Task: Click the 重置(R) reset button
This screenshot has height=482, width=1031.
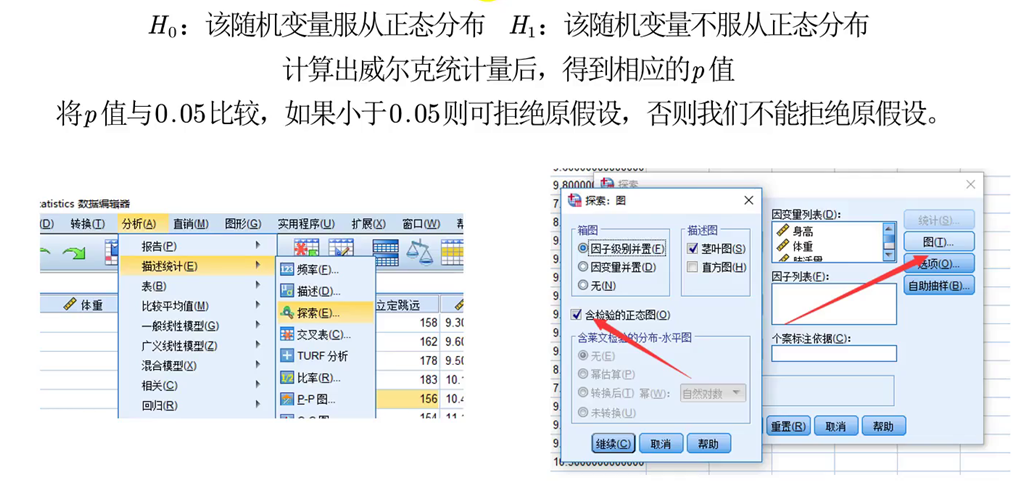Action: coord(788,425)
